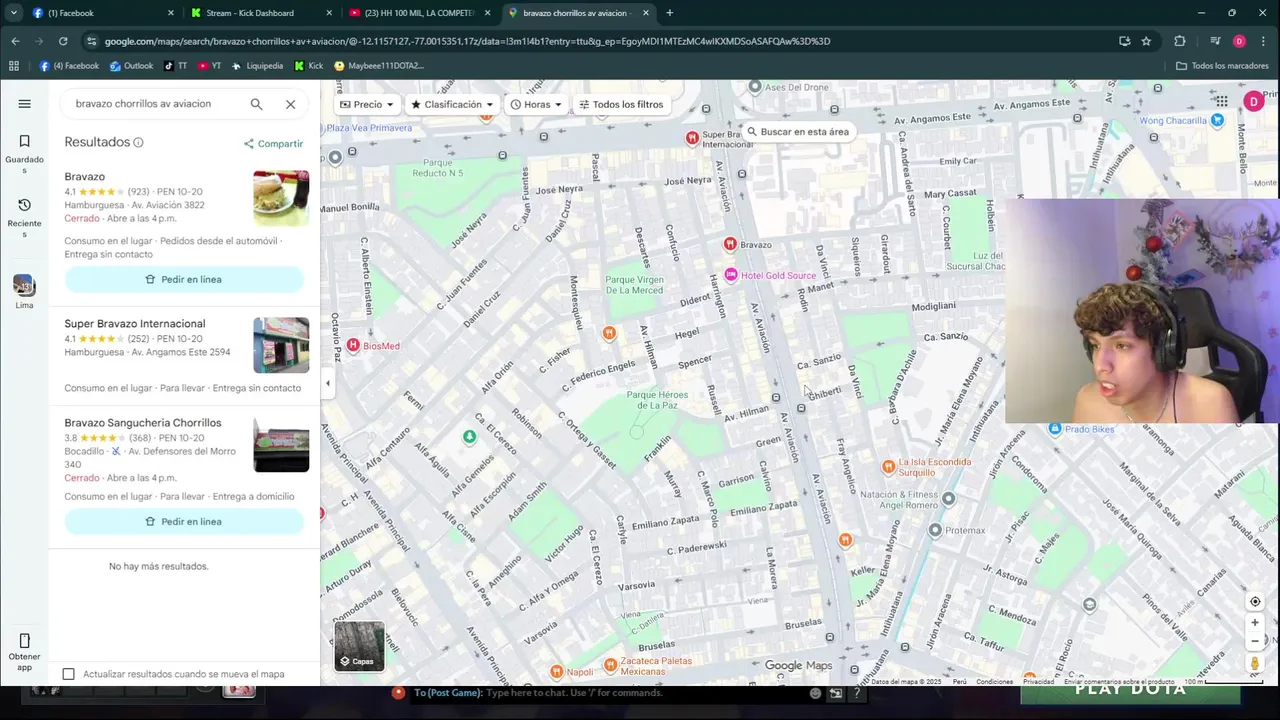The height and width of the screenshot is (720, 1280).
Task: Open a new browser tab
Action: 670,13
